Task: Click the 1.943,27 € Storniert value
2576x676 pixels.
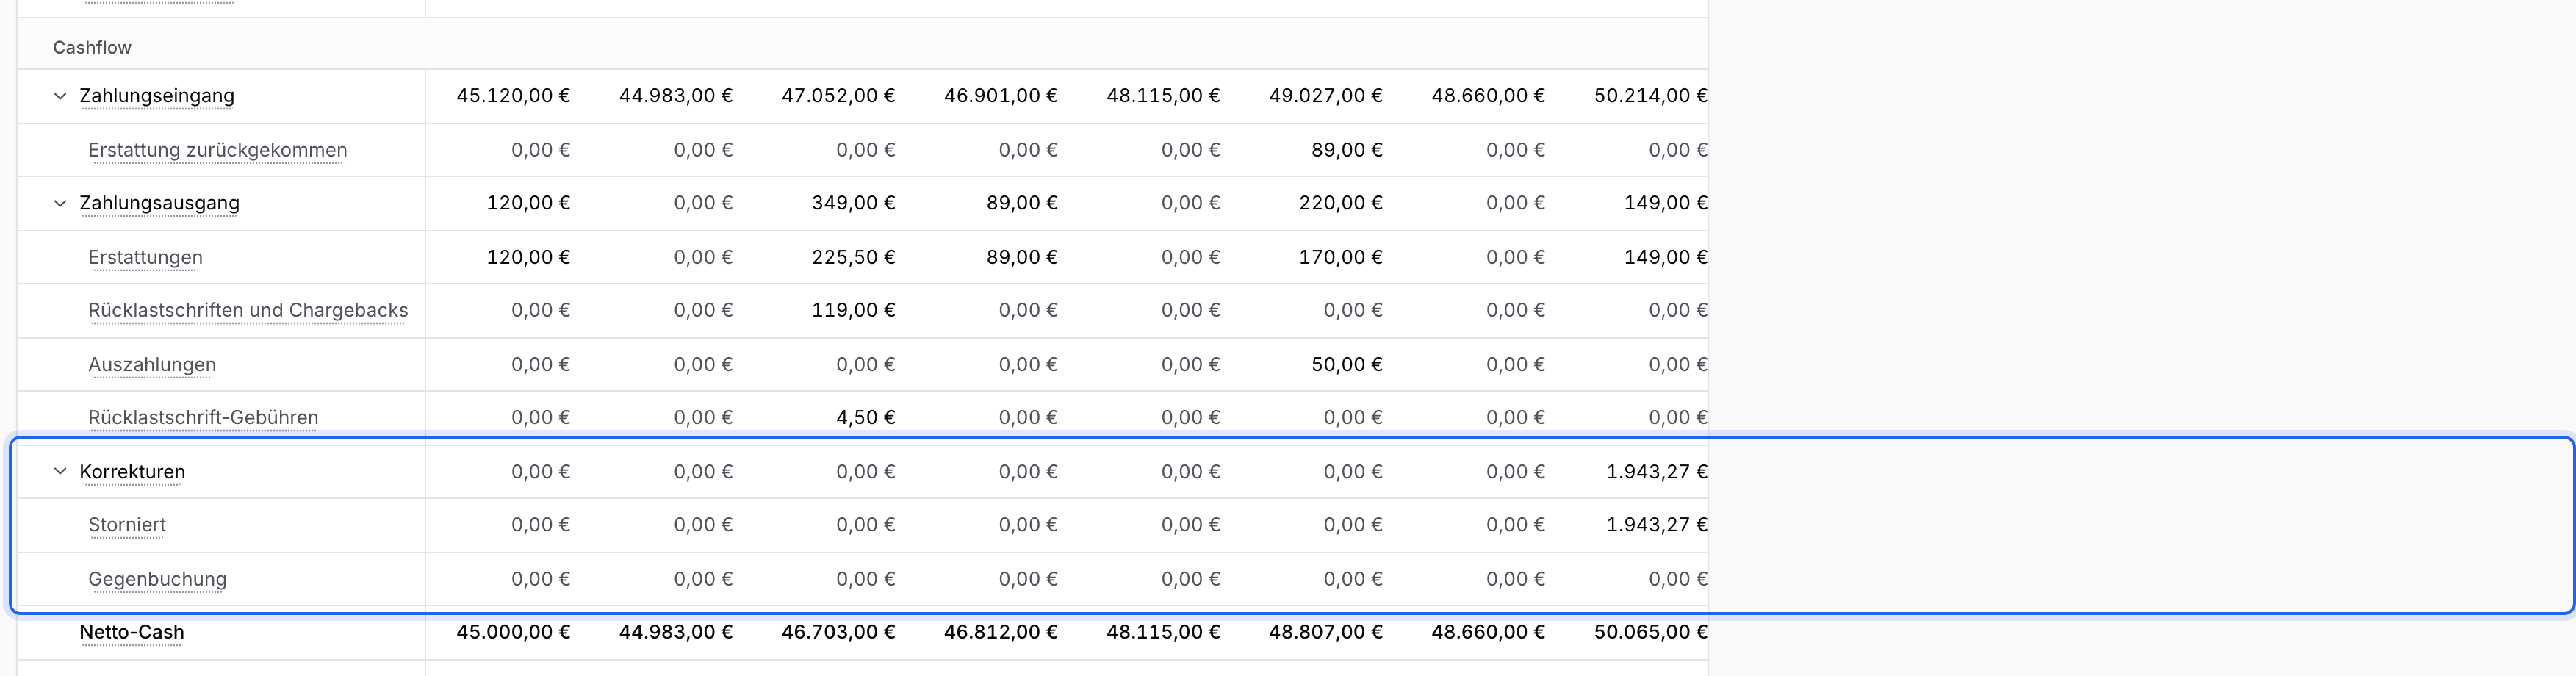Action: (1657, 525)
